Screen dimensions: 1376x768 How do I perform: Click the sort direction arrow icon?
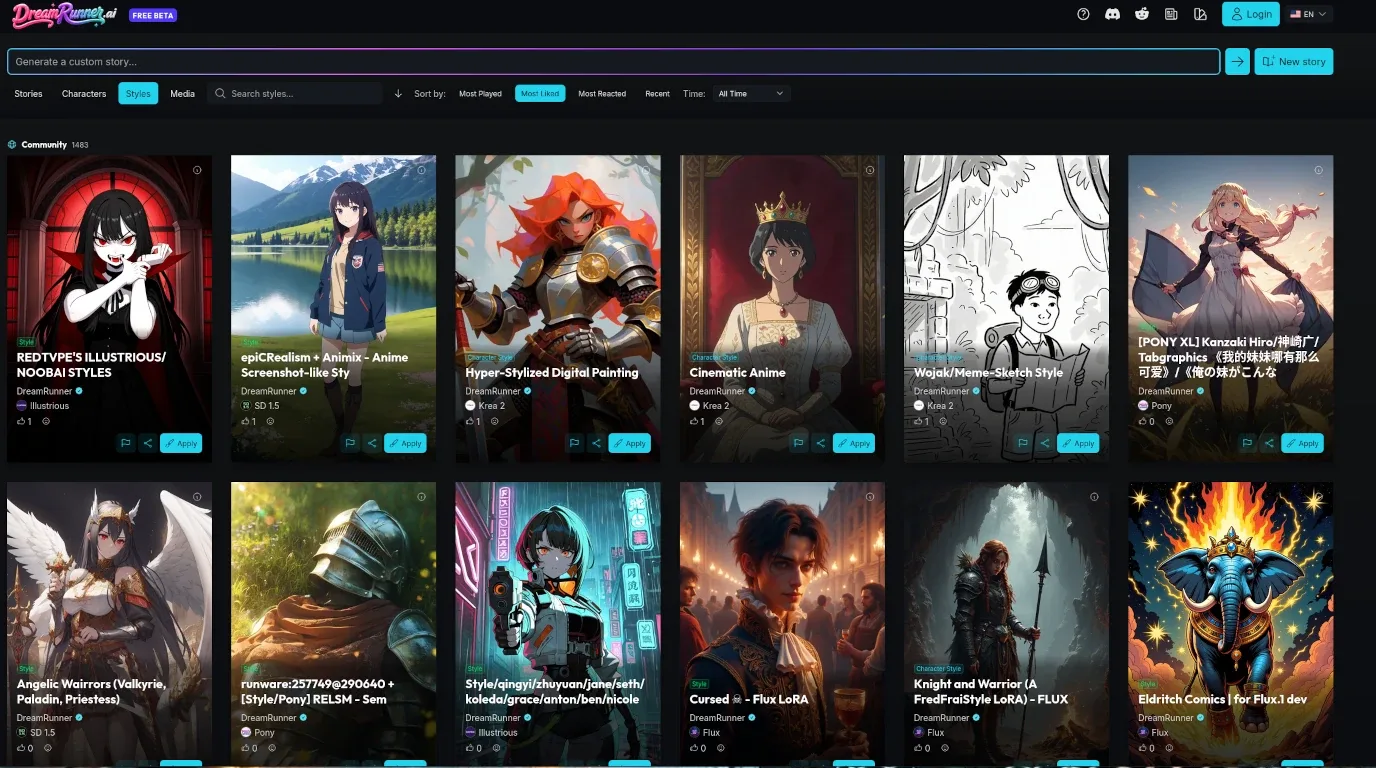[x=398, y=93]
